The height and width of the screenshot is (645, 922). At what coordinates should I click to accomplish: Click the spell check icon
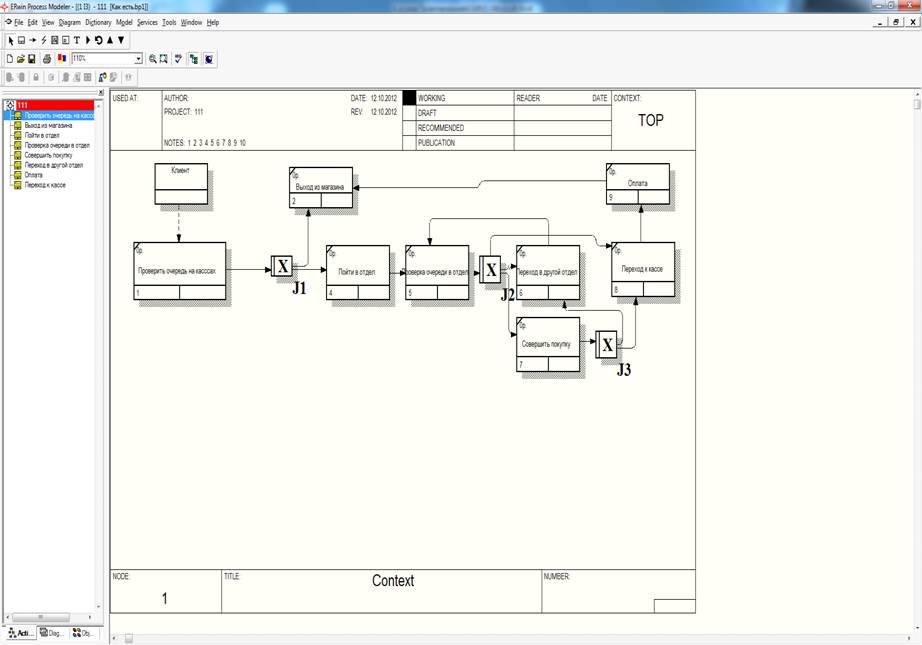pos(178,59)
